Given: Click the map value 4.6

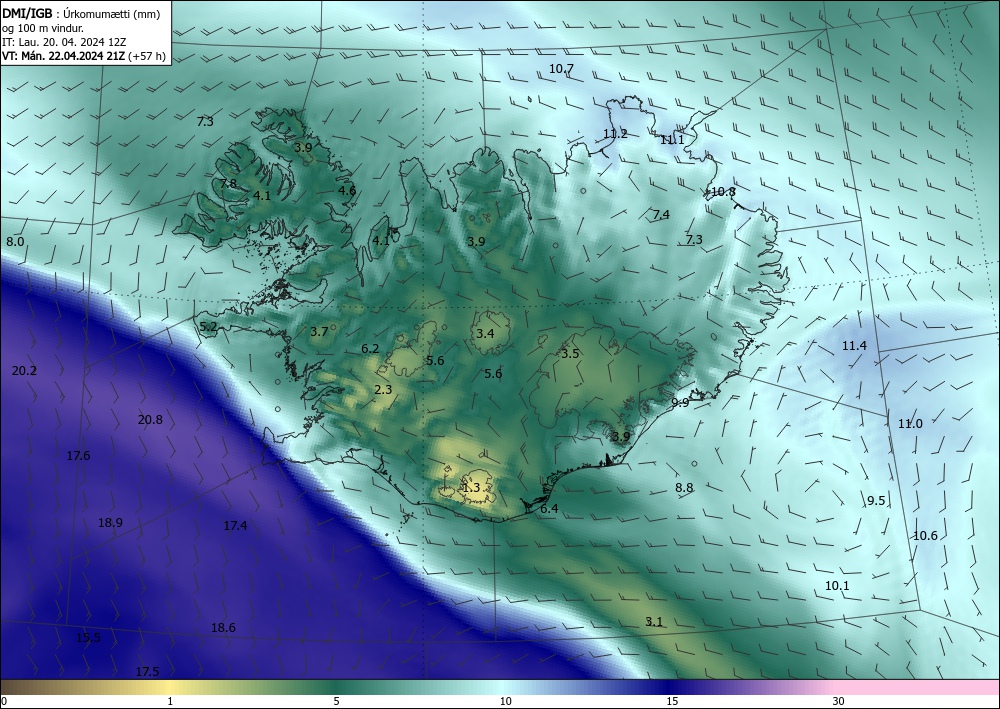Looking at the screenshot, I should pos(347,190).
